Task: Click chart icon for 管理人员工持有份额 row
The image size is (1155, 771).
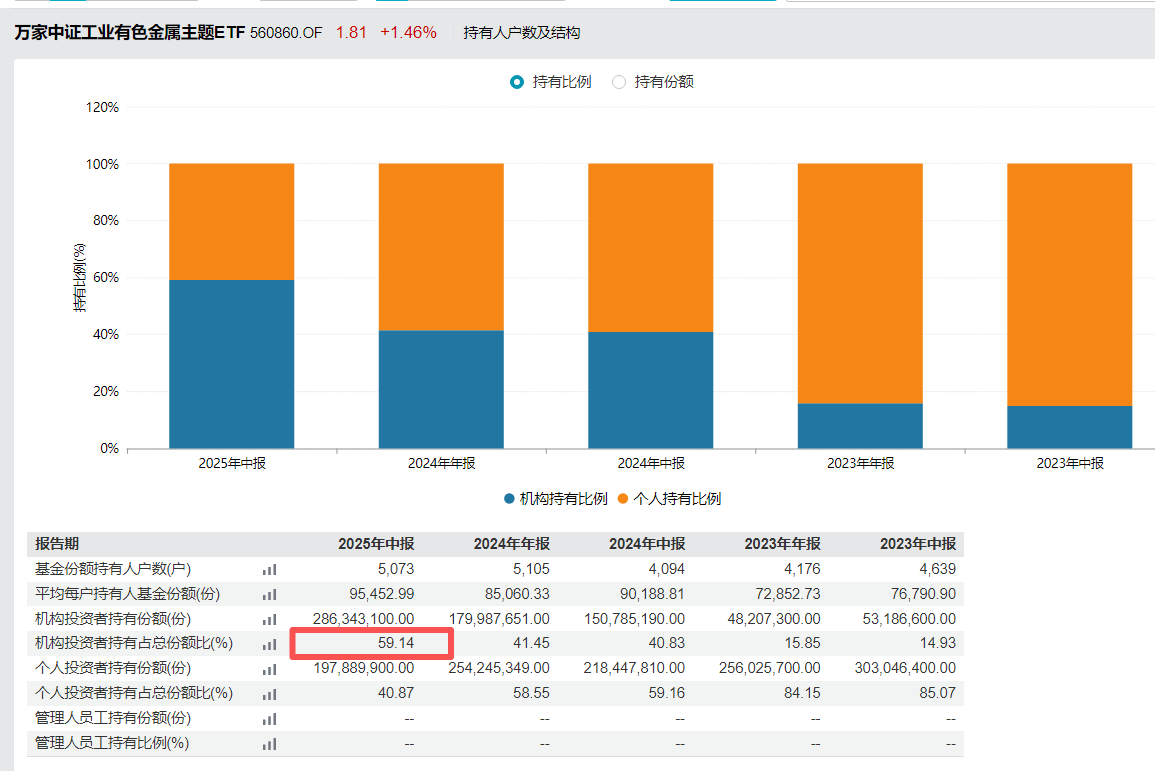Action: pyautogui.click(x=269, y=718)
